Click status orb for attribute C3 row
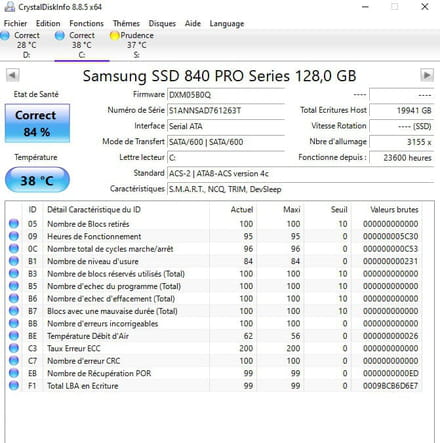Image resolution: width=440 pixels, height=443 pixels. [14, 348]
